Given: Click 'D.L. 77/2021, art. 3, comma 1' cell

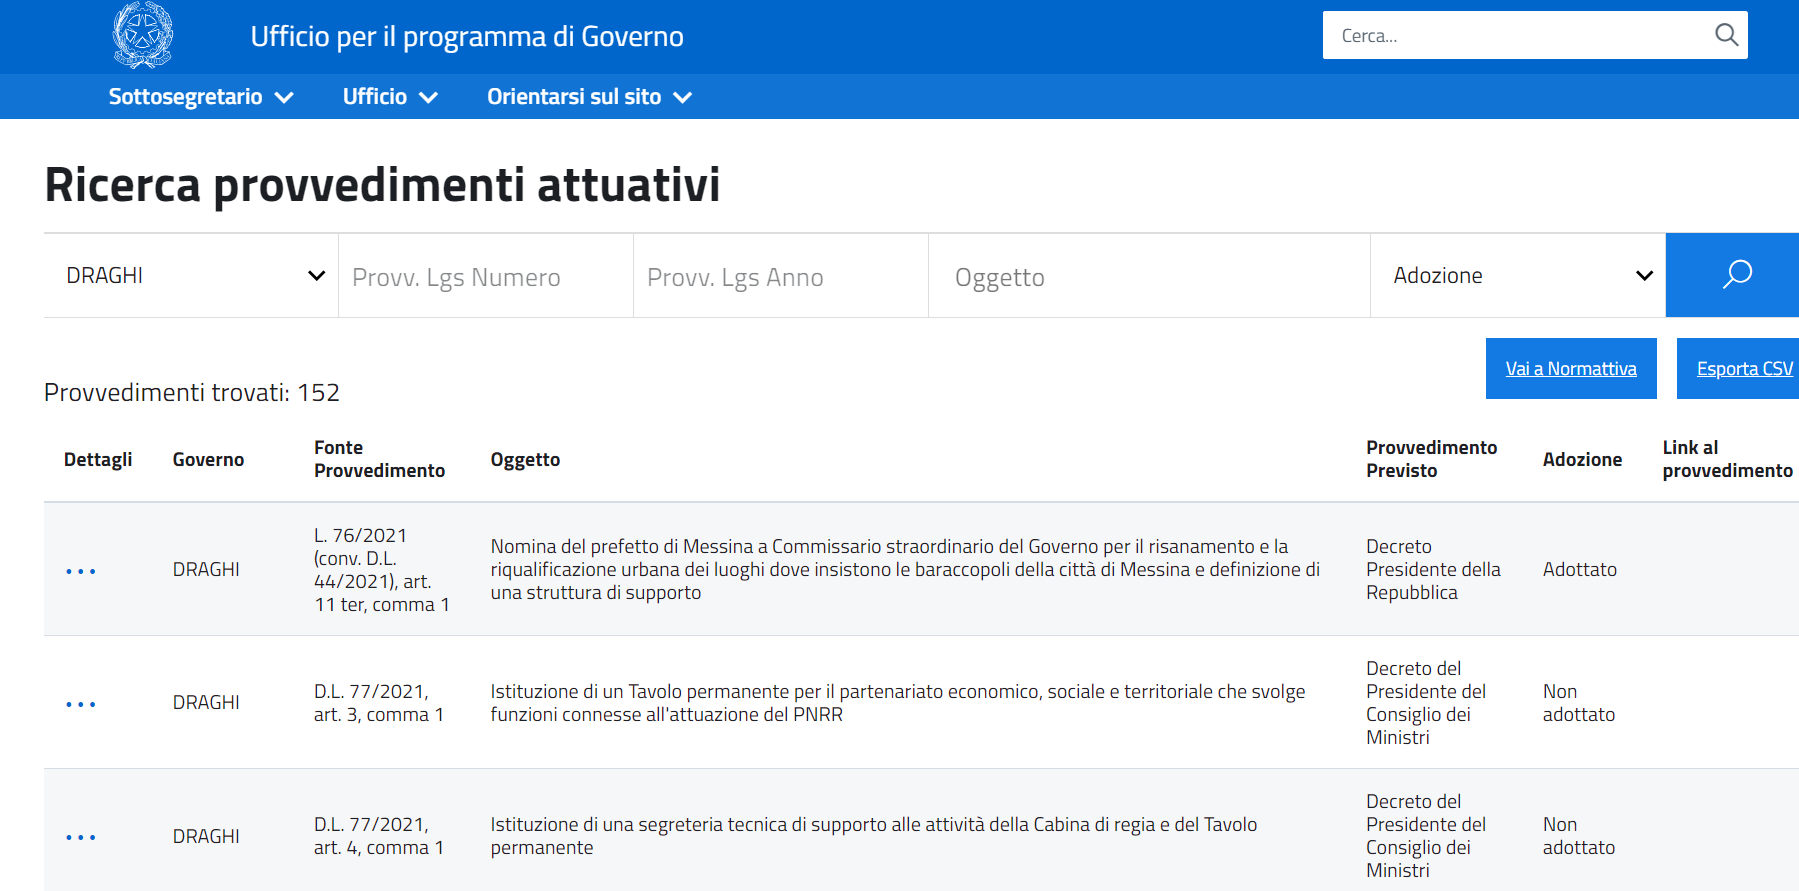Looking at the screenshot, I should 378,703.
